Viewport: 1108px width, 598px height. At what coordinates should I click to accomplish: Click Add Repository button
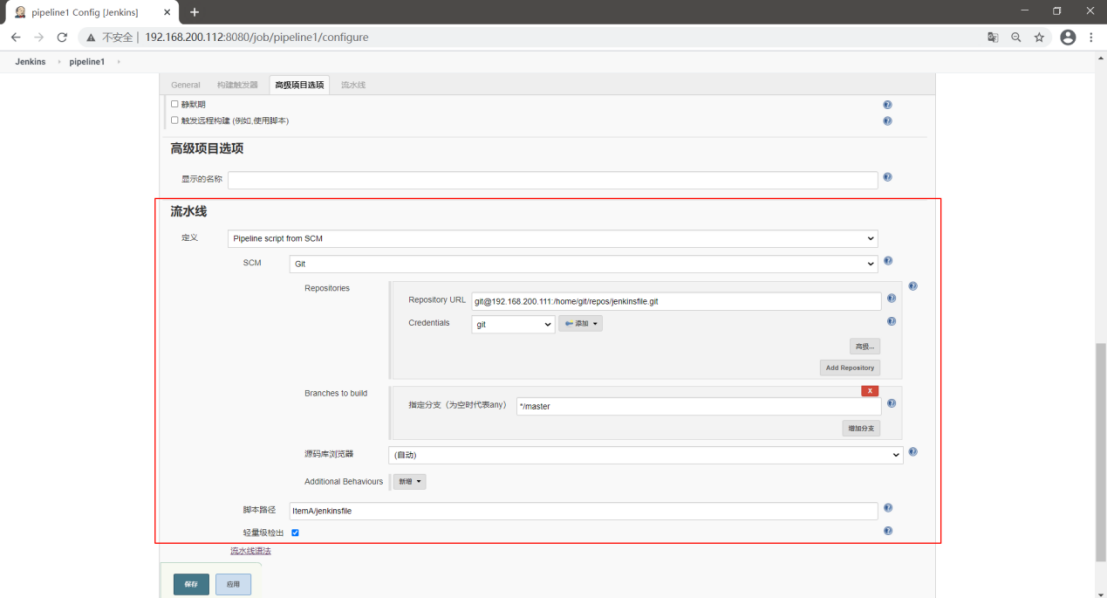[x=849, y=368]
